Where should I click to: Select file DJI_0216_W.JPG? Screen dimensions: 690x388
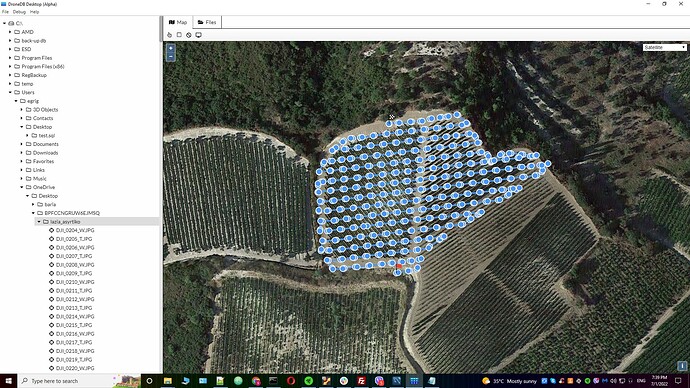click(x=75, y=333)
